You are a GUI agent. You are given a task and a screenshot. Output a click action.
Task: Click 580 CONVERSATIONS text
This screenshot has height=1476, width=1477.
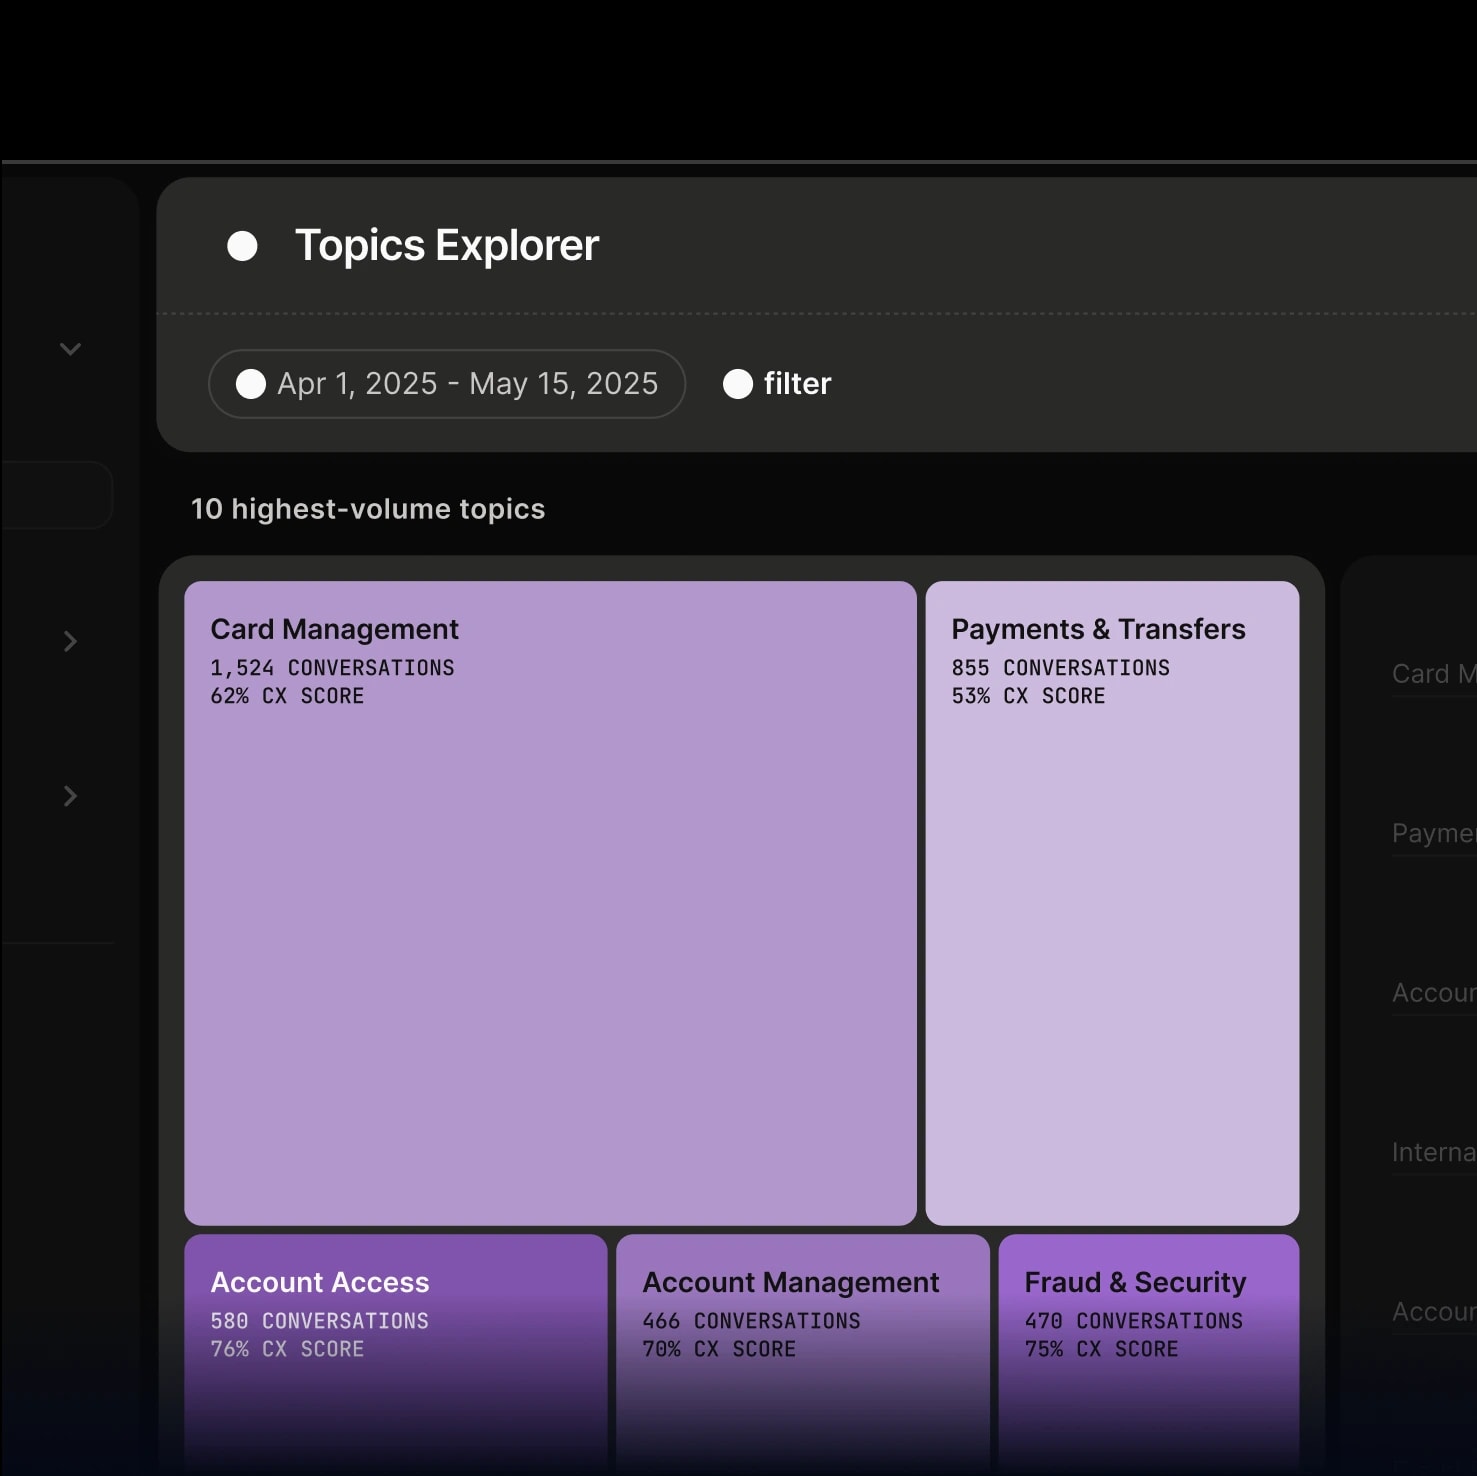point(319,1321)
